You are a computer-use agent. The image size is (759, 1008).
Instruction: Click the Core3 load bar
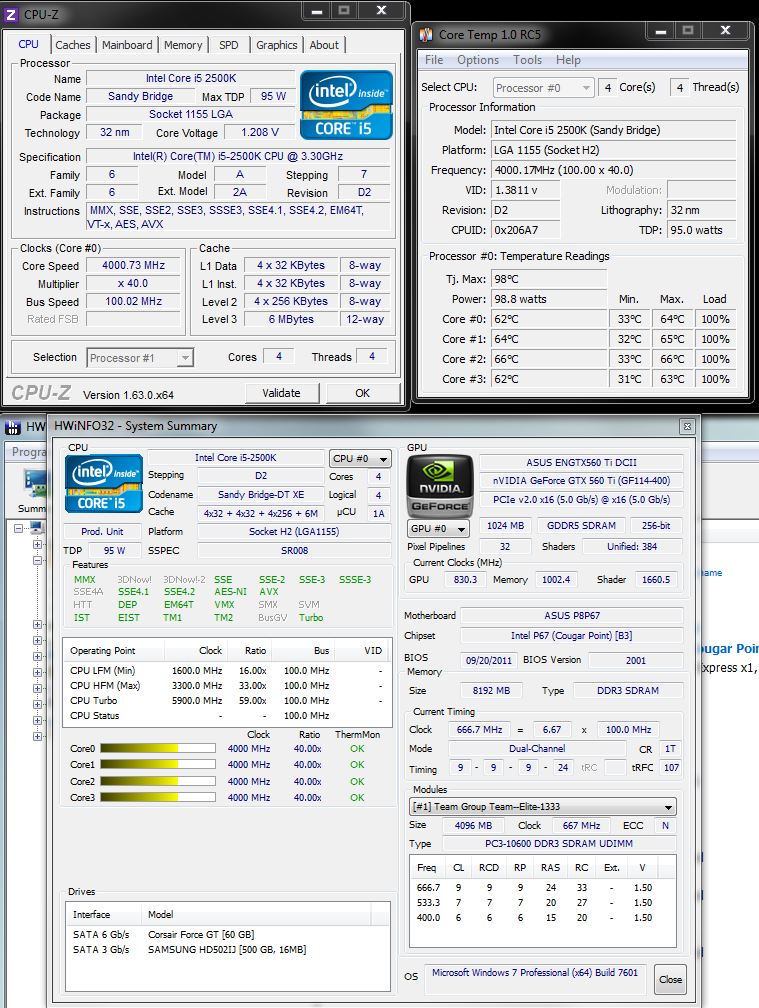[x=157, y=797]
